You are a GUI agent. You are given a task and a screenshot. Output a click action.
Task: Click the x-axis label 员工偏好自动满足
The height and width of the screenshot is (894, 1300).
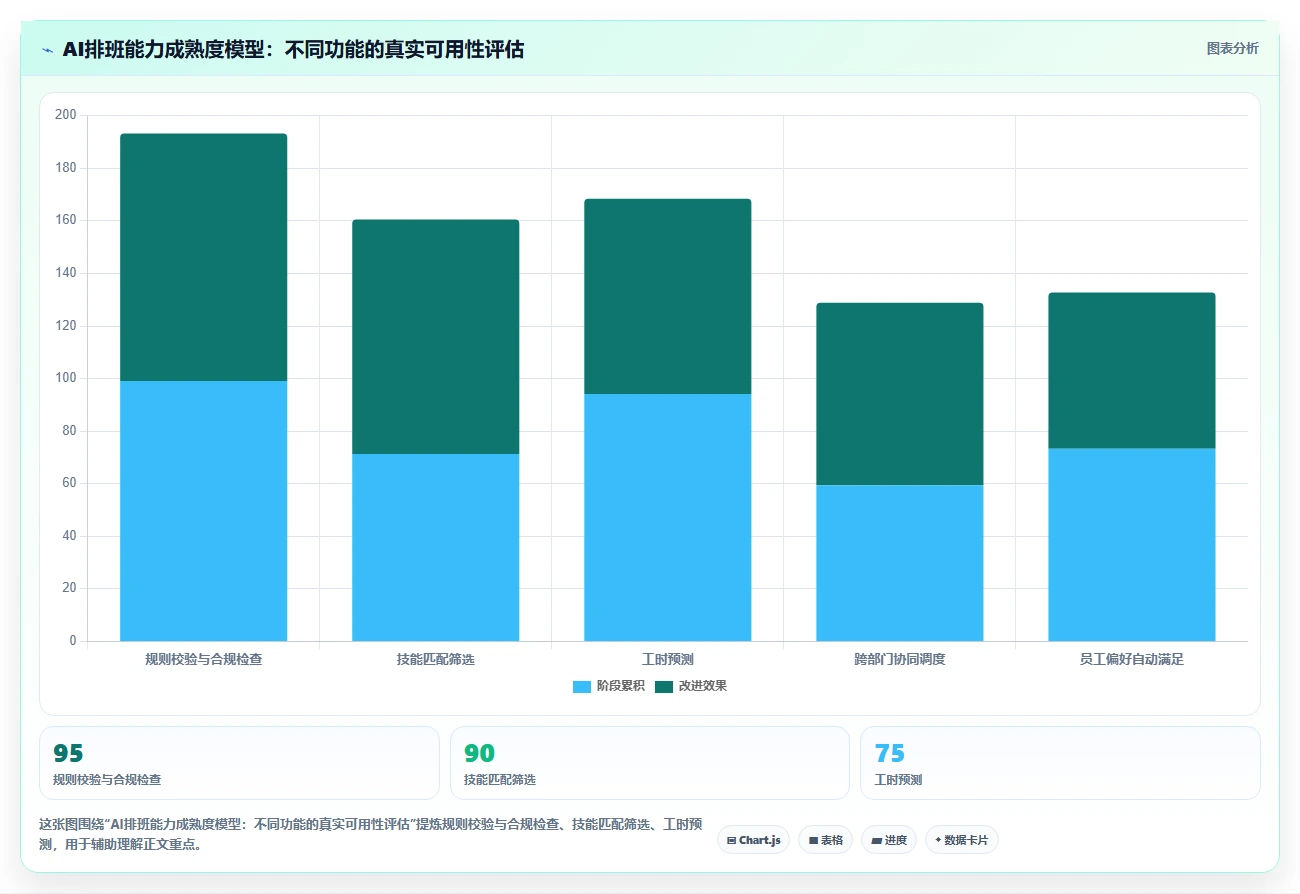[x=1131, y=659]
